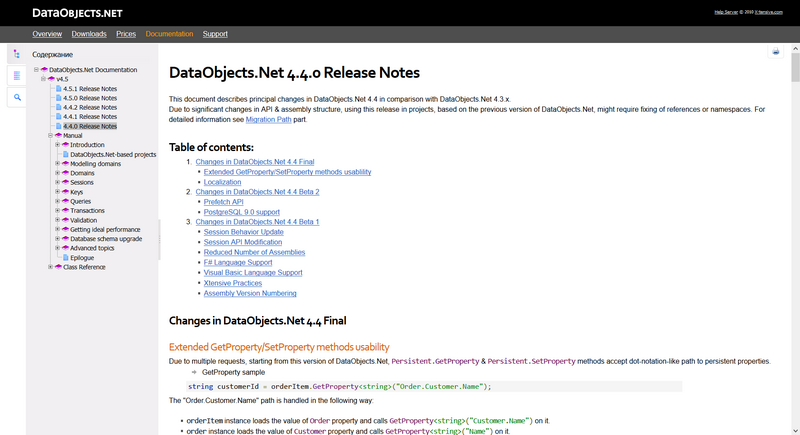The height and width of the screenshot is (435, 800).
Task: Click the GetProperty sample arrow bullet
Action: [194, 372]
